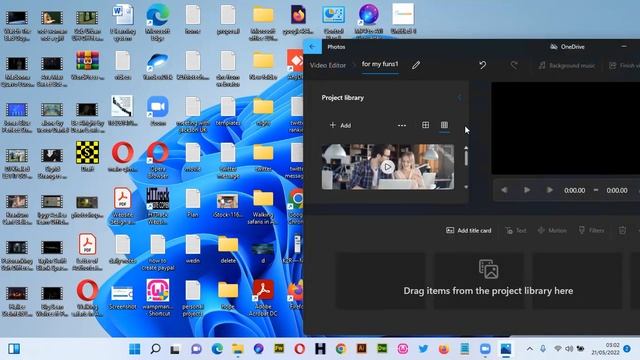The image size is (640, 360).
Task: Open File Explorer from the taskbar
Action: (238, 349)
